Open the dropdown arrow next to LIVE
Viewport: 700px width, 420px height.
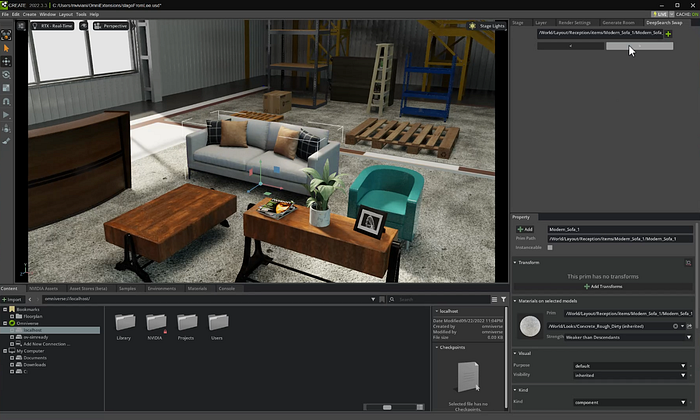[671, 14]
